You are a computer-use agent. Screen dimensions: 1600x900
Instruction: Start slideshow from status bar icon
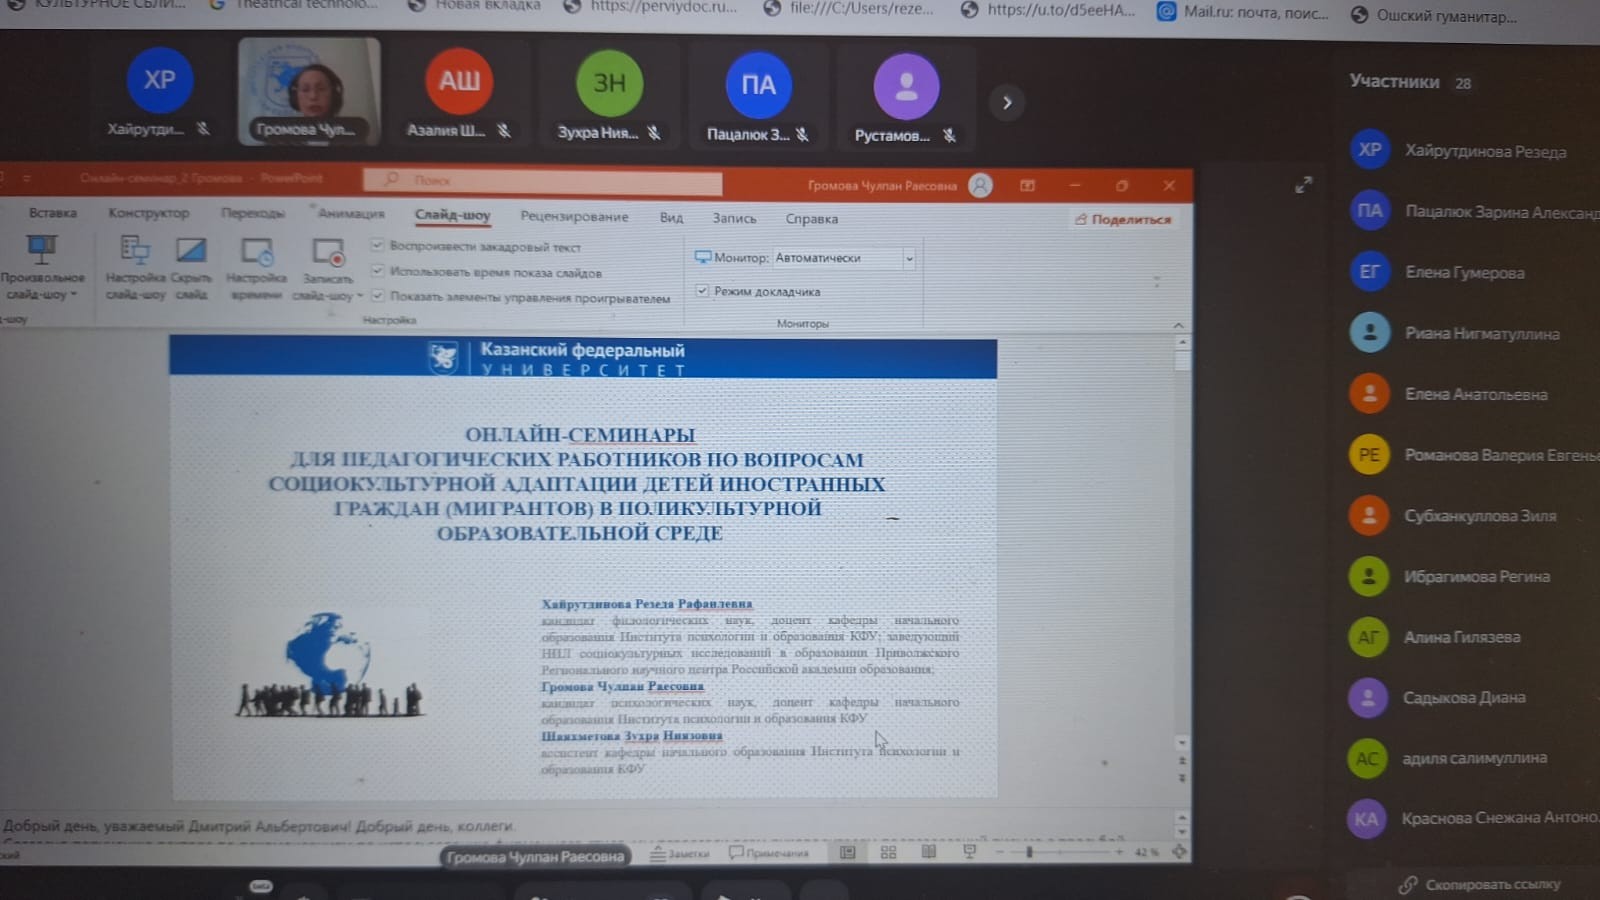click(969, 852)
